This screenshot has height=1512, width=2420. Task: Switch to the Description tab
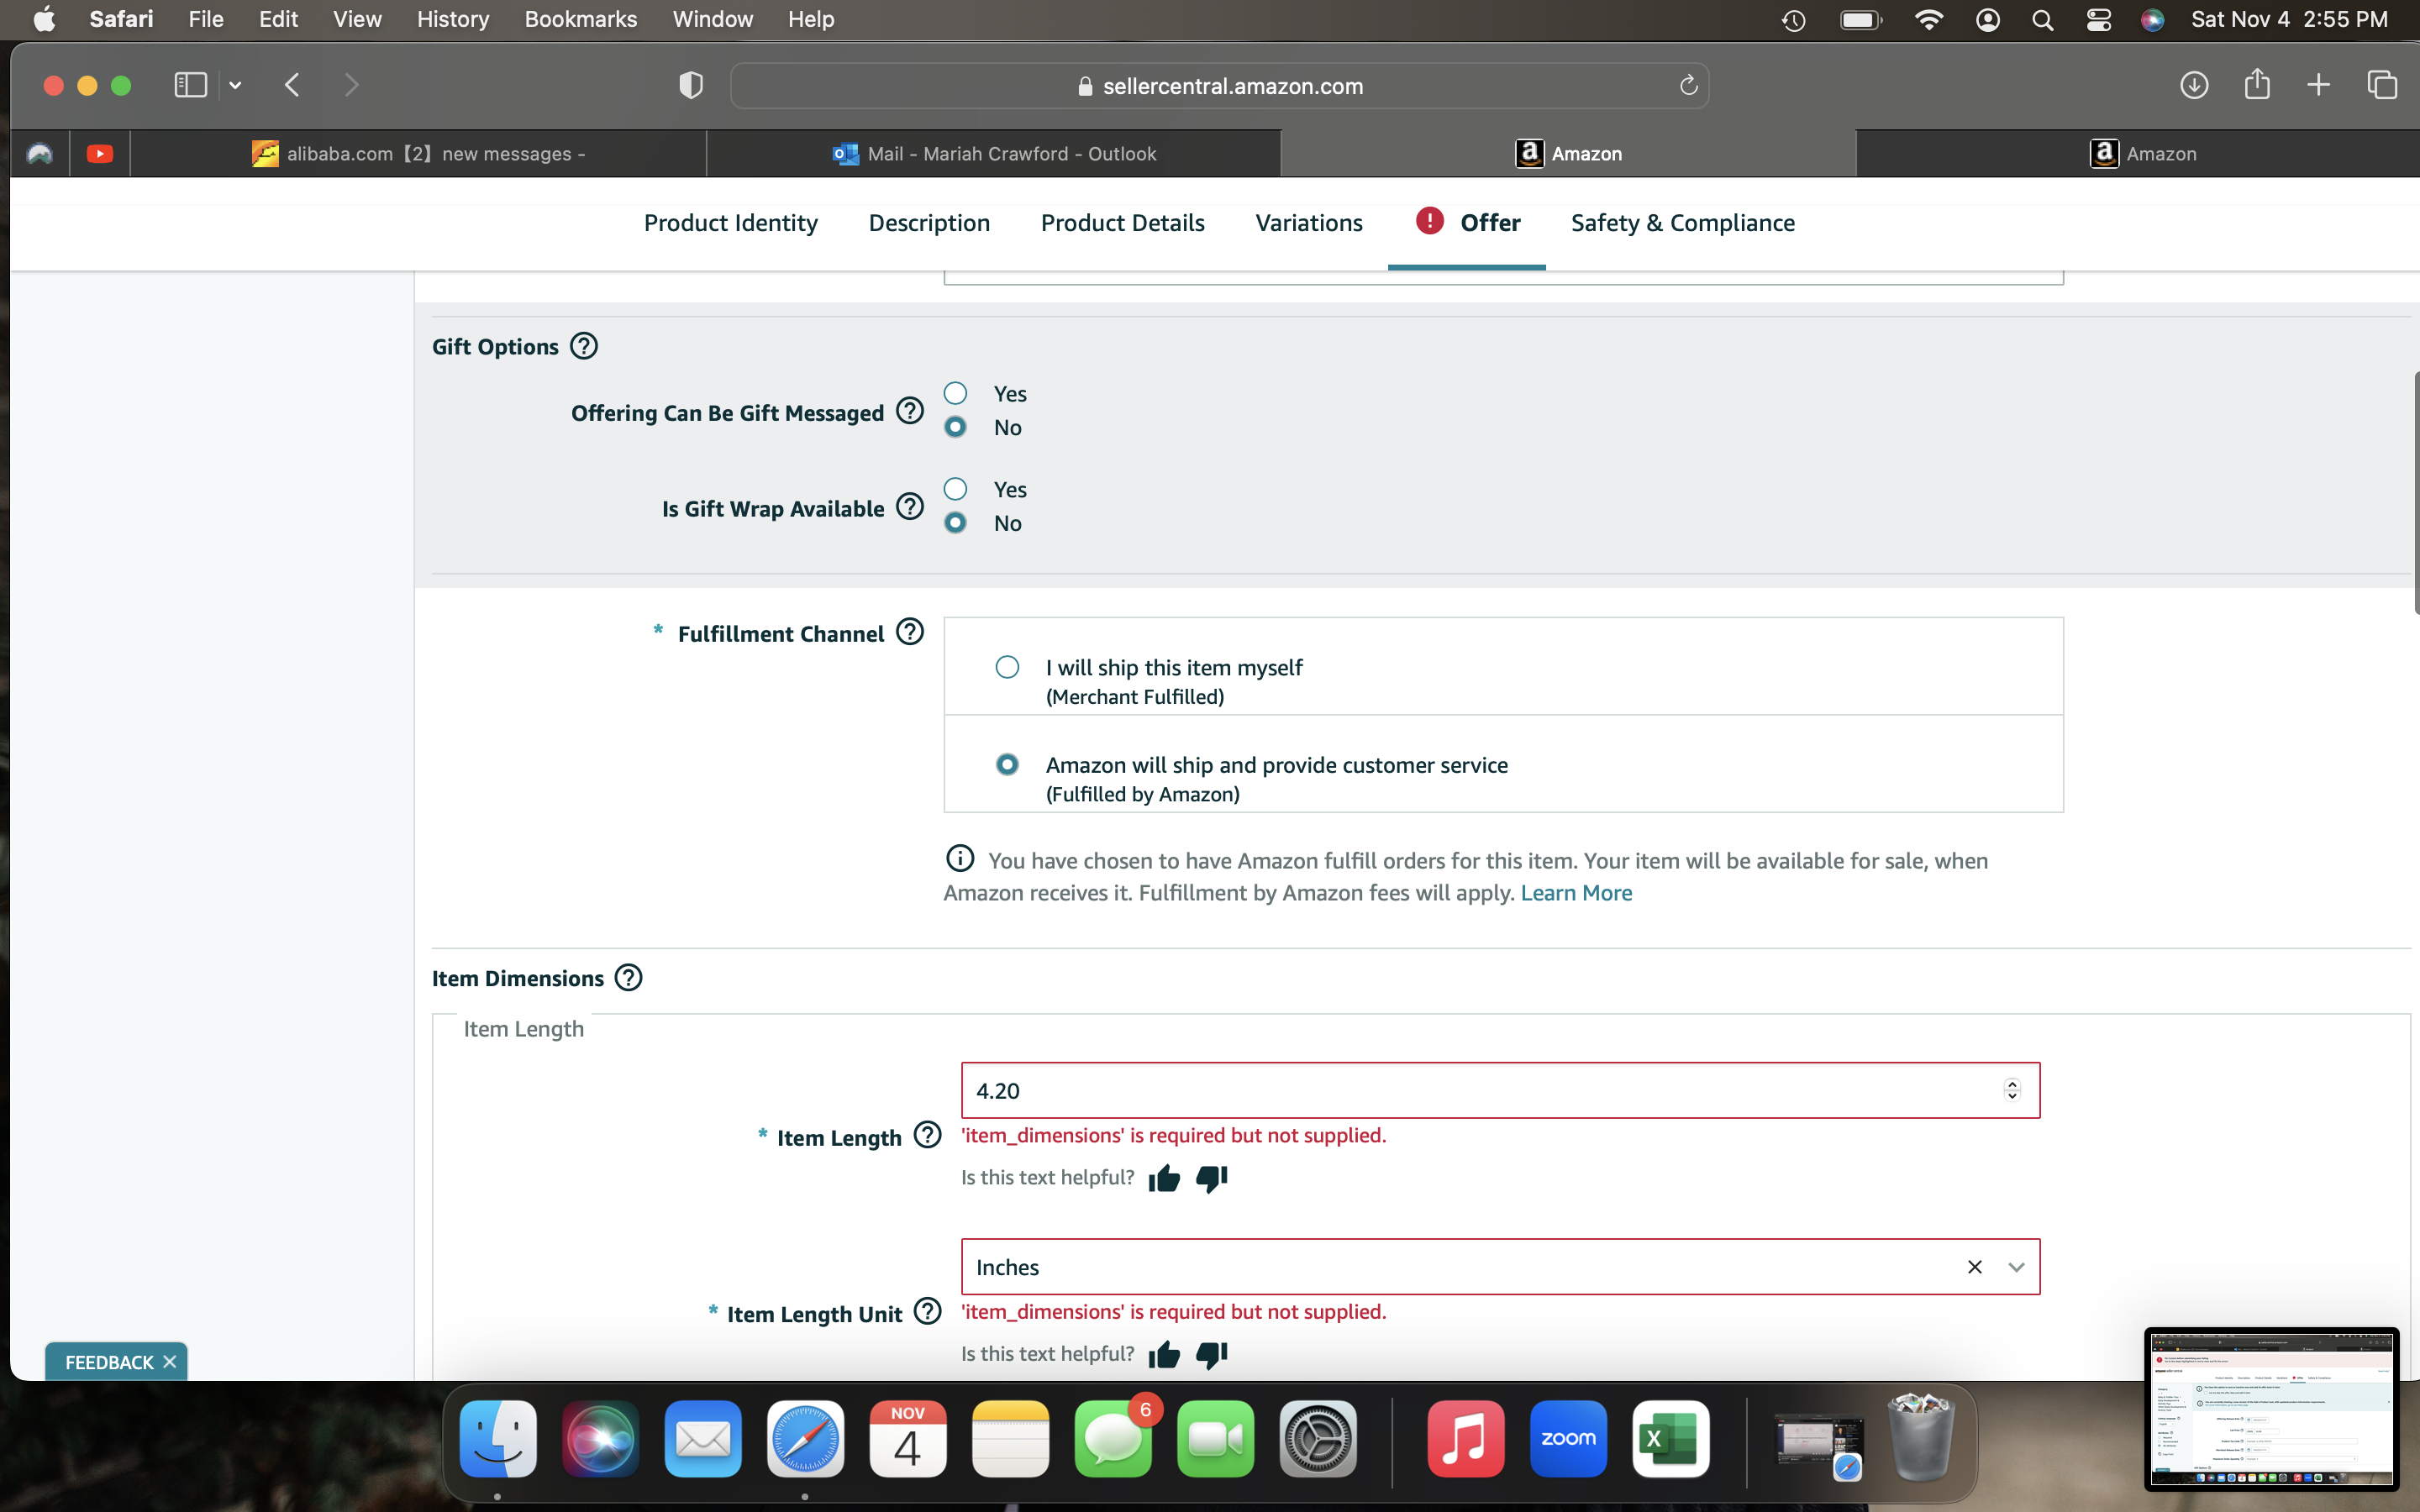[929, 223]
